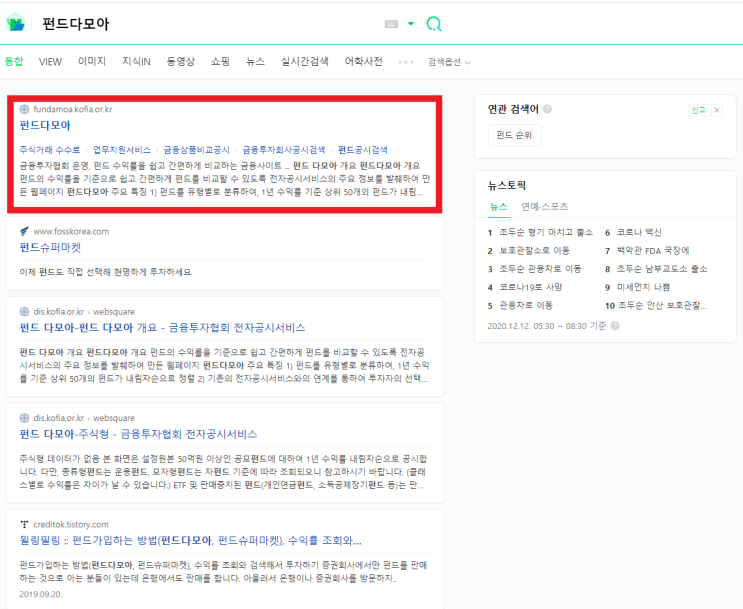Screen dimensions: 743x609
Task: Open the 펀드공시검색 sublink
Action: [x=362, y=150]
